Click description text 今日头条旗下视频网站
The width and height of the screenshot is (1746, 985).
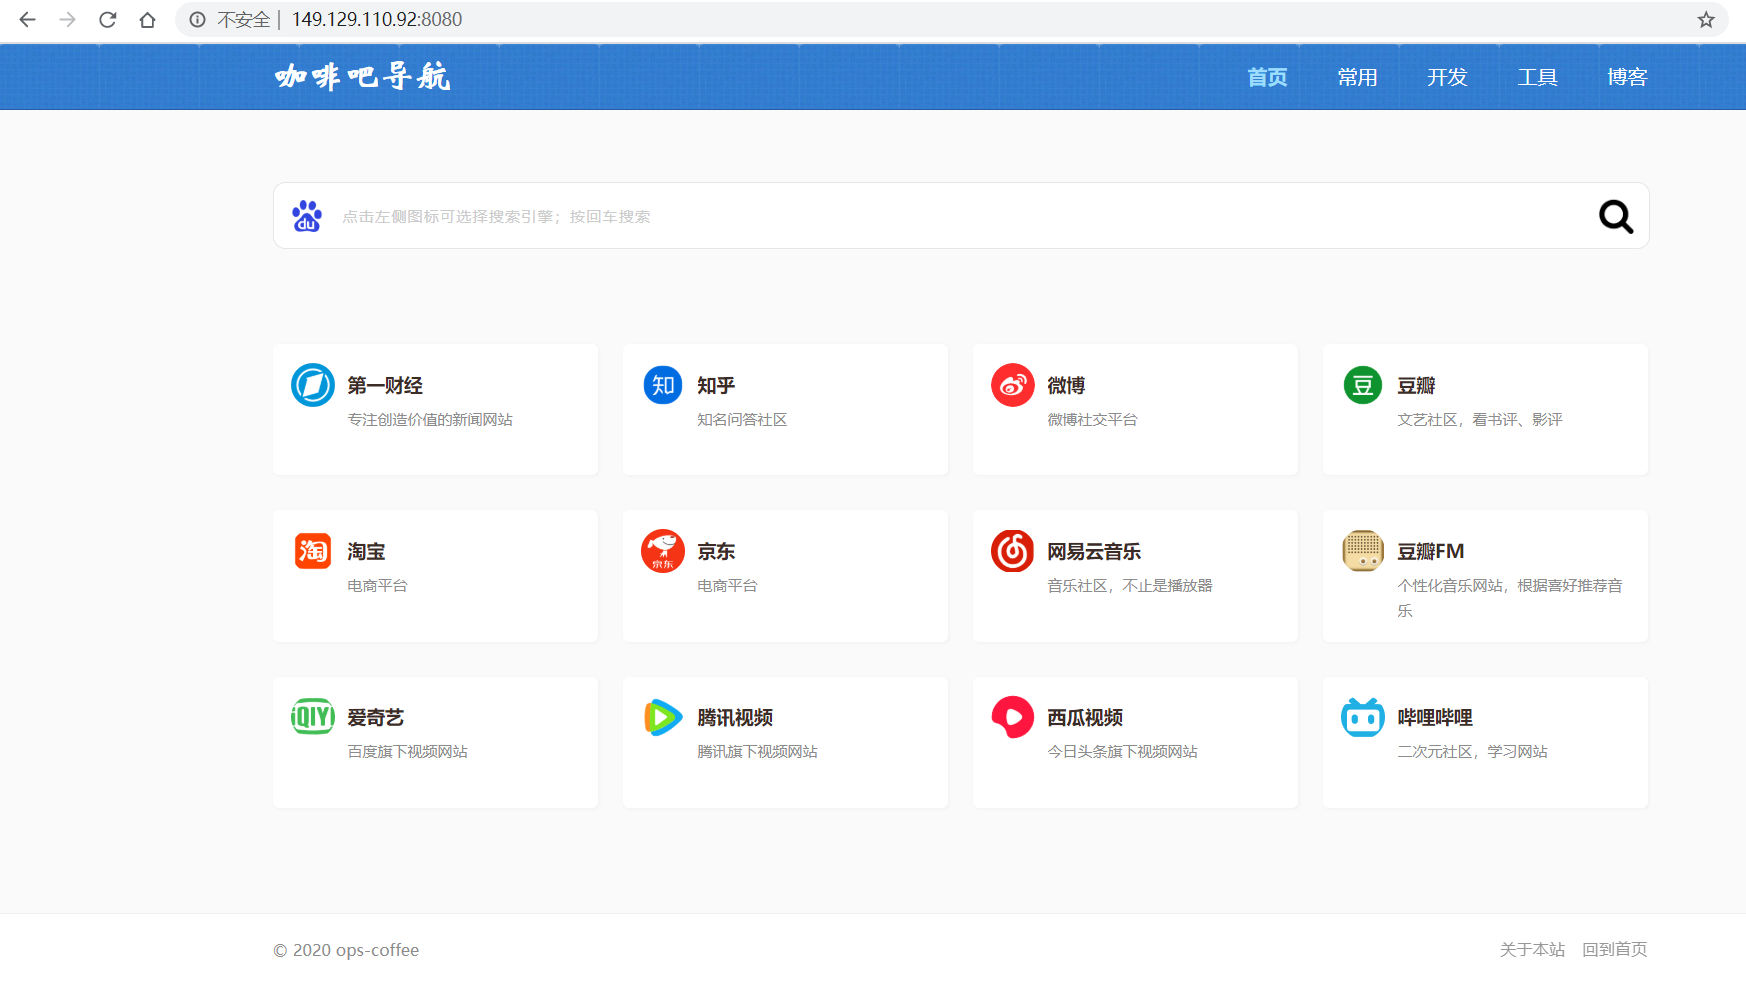tap(1122, 752)
